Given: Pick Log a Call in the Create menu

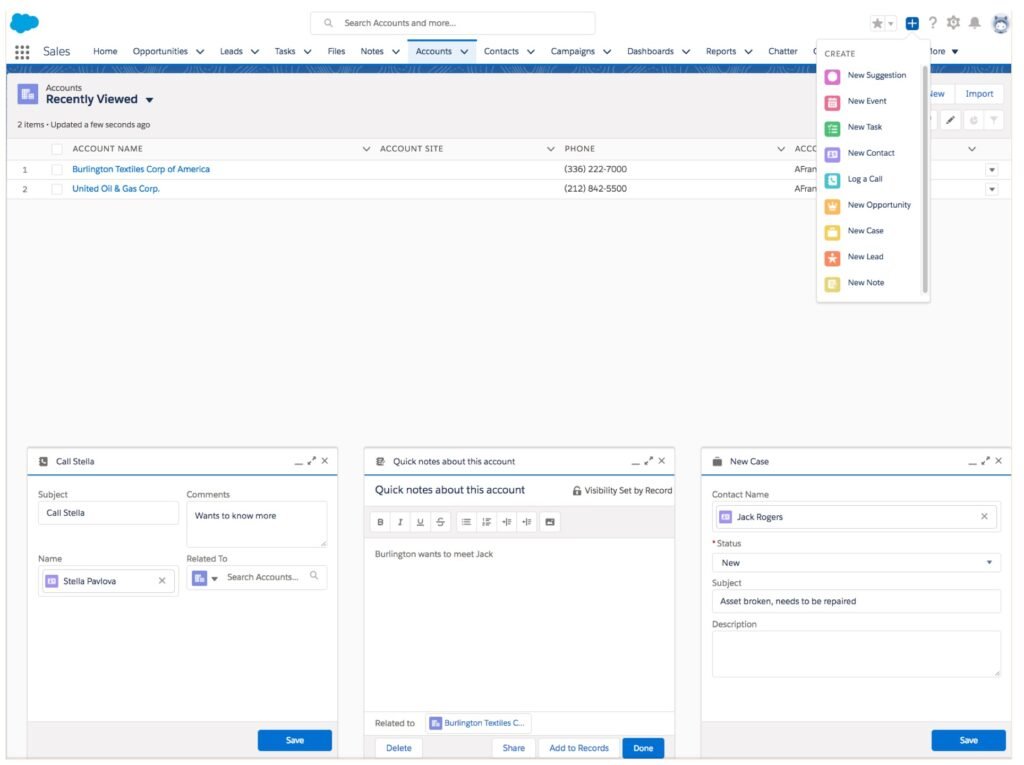Looking at the screenshot, I should click(x=865, y=179).
